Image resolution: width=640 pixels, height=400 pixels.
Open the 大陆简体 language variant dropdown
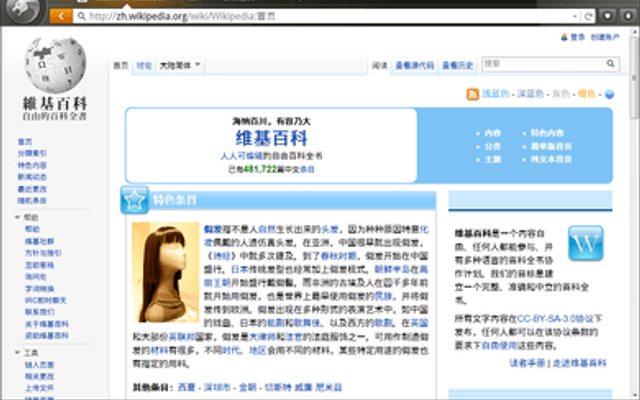point(180,65)
